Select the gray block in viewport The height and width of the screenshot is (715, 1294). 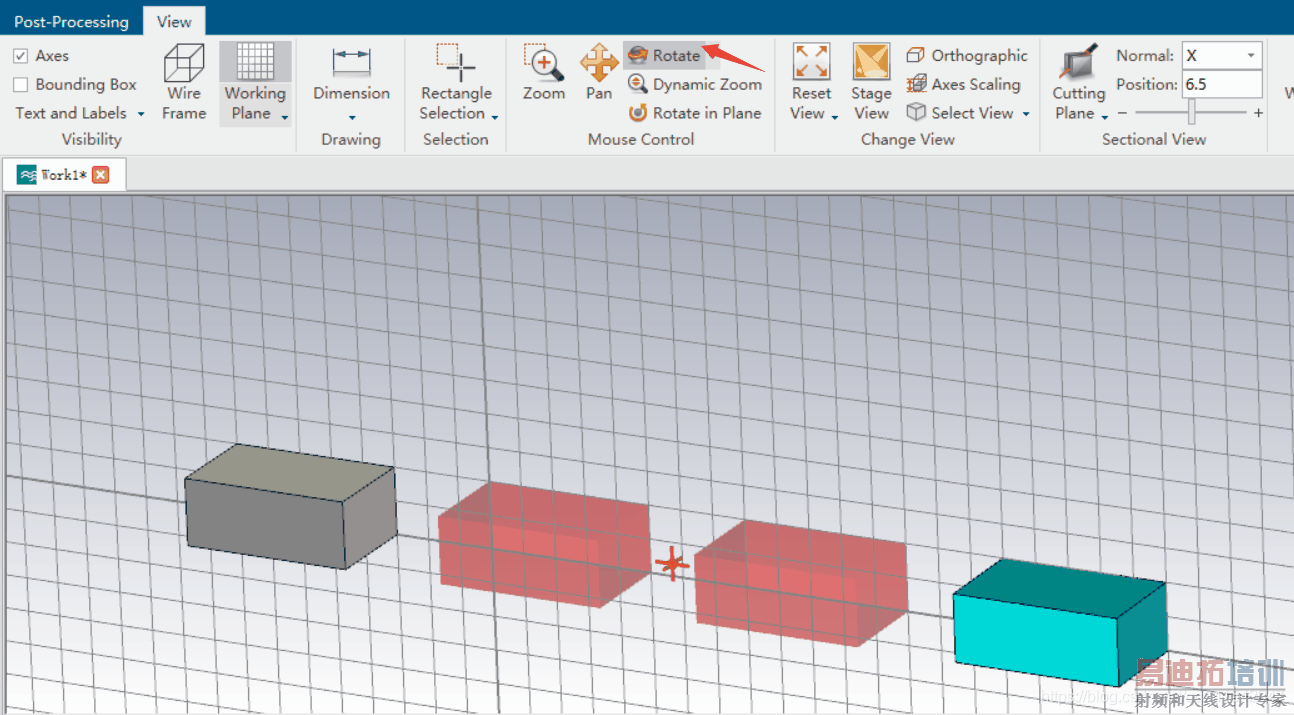(290, 507)
